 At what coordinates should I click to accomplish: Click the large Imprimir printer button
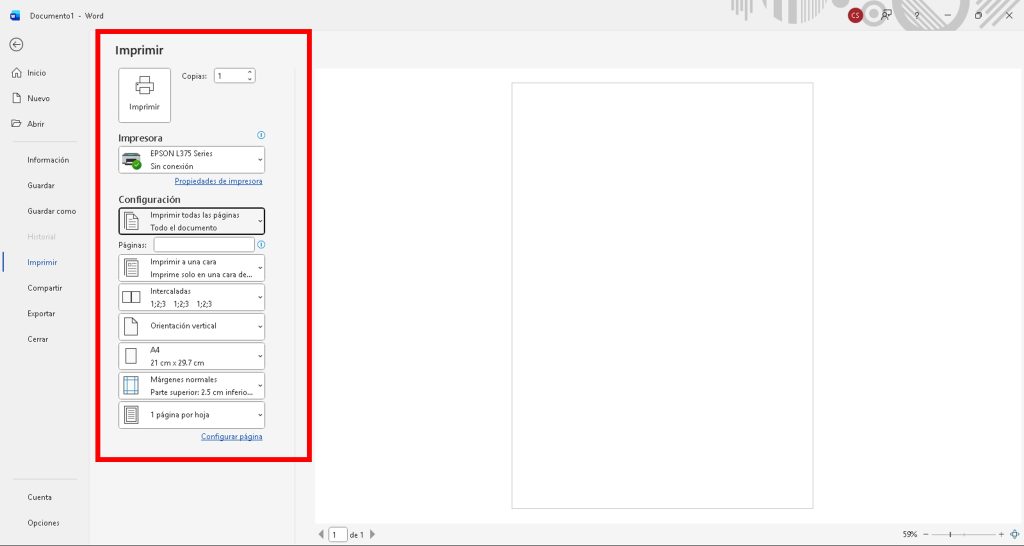tap(144, 94)
